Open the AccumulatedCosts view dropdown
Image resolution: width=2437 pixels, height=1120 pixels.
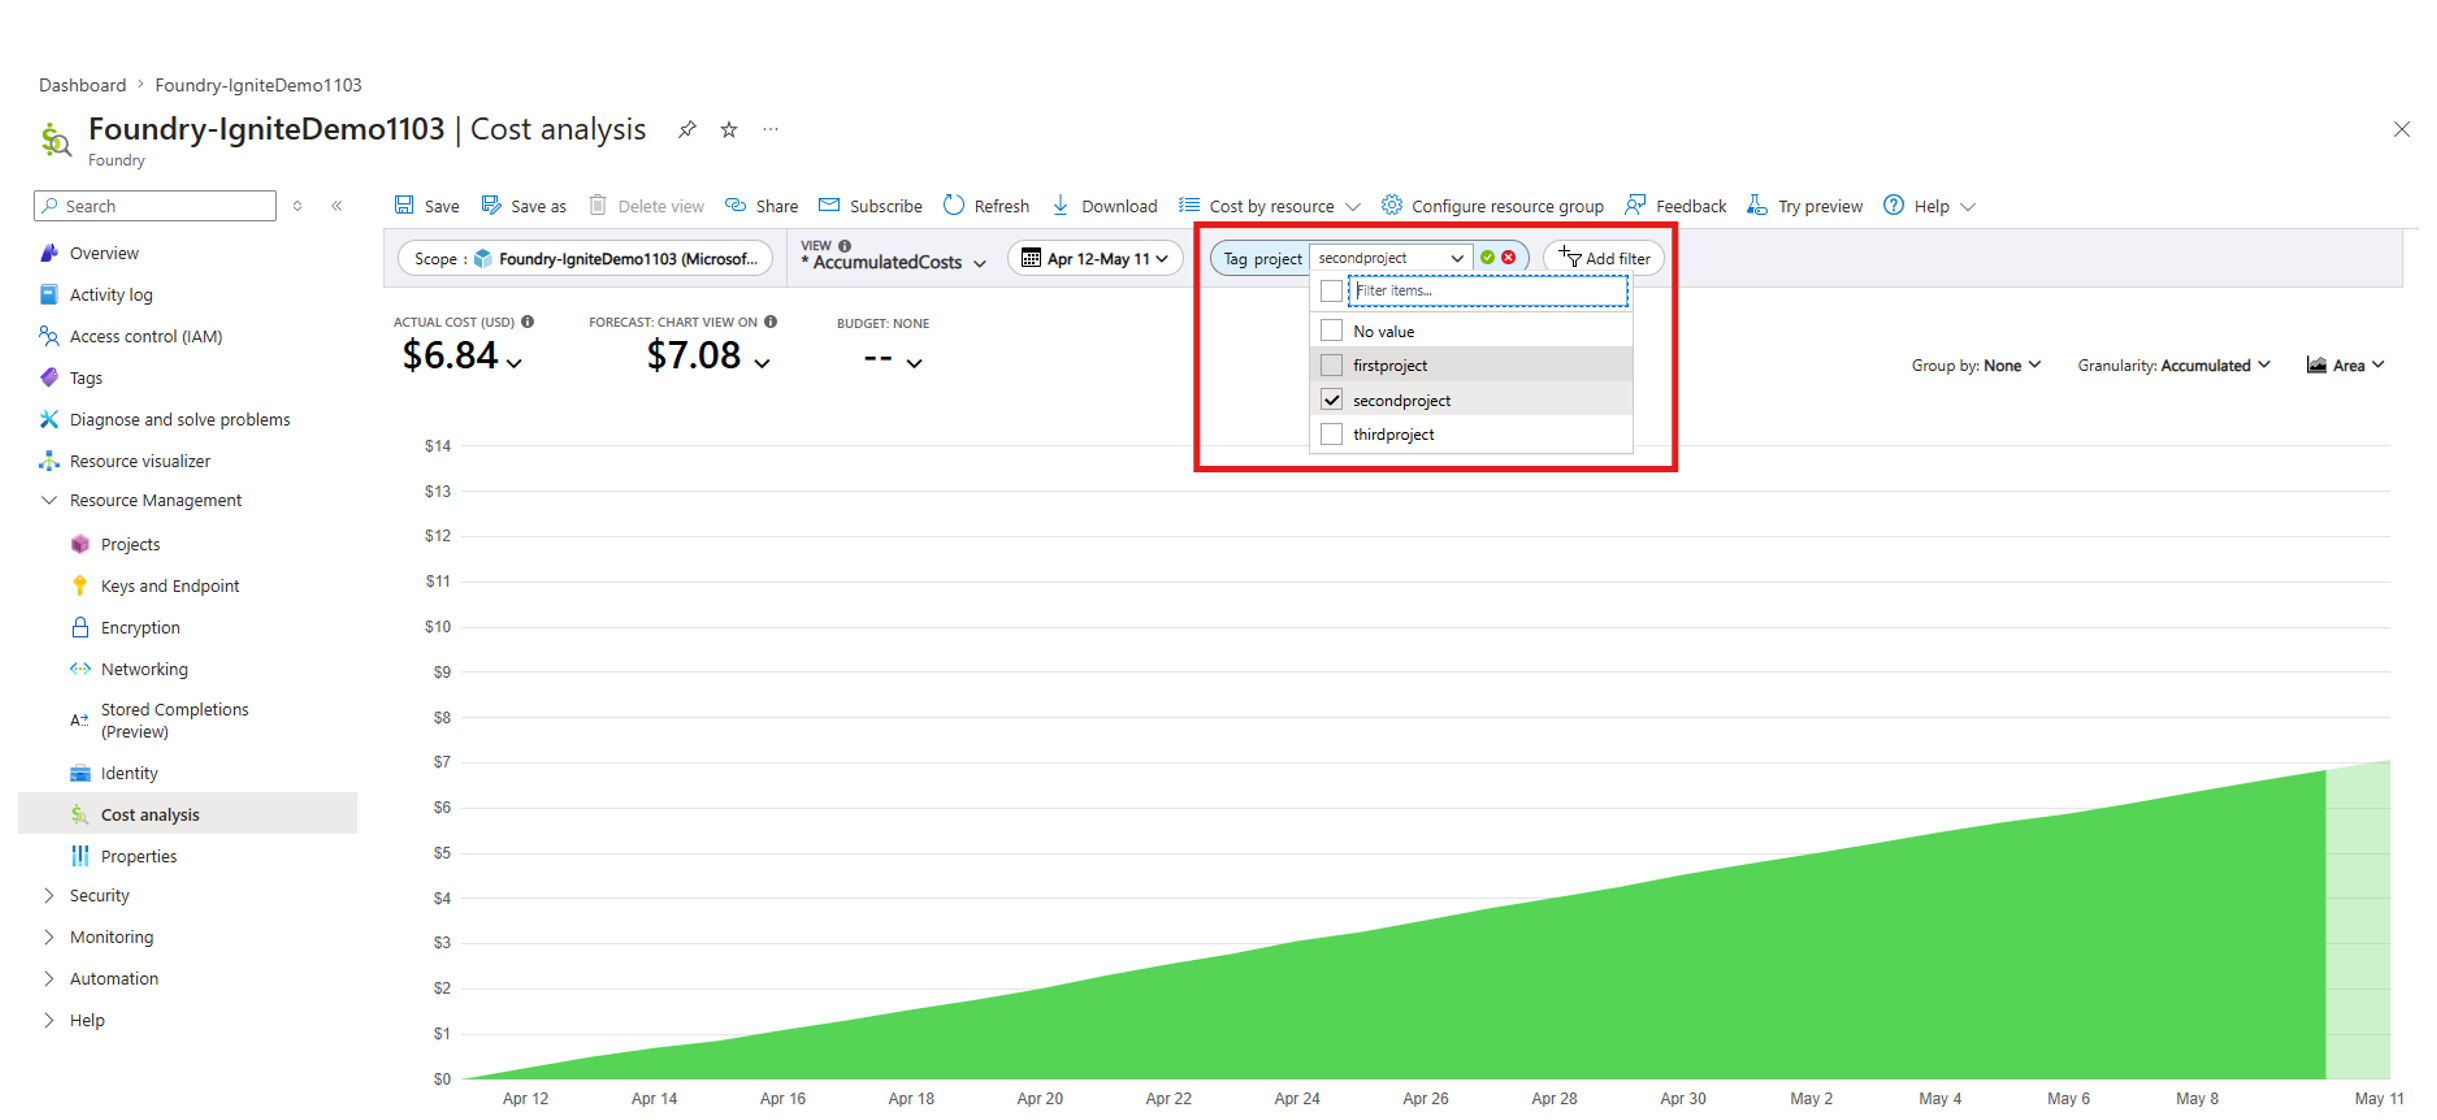point(895,262)
